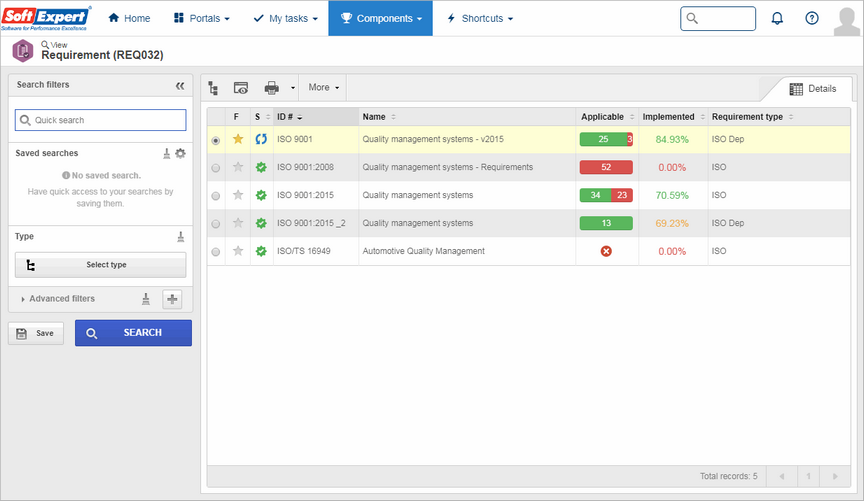
Task: Sort by Requirement type column
Action: point(752,117)
